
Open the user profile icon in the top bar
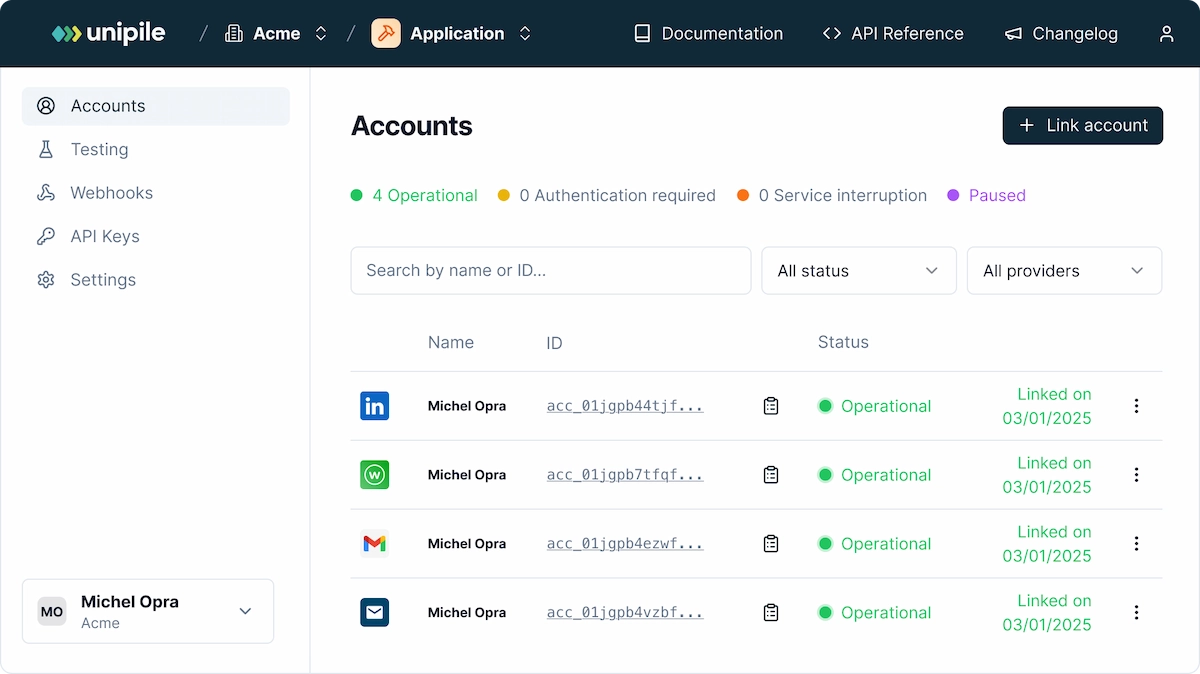click(x=1166, y=34)
